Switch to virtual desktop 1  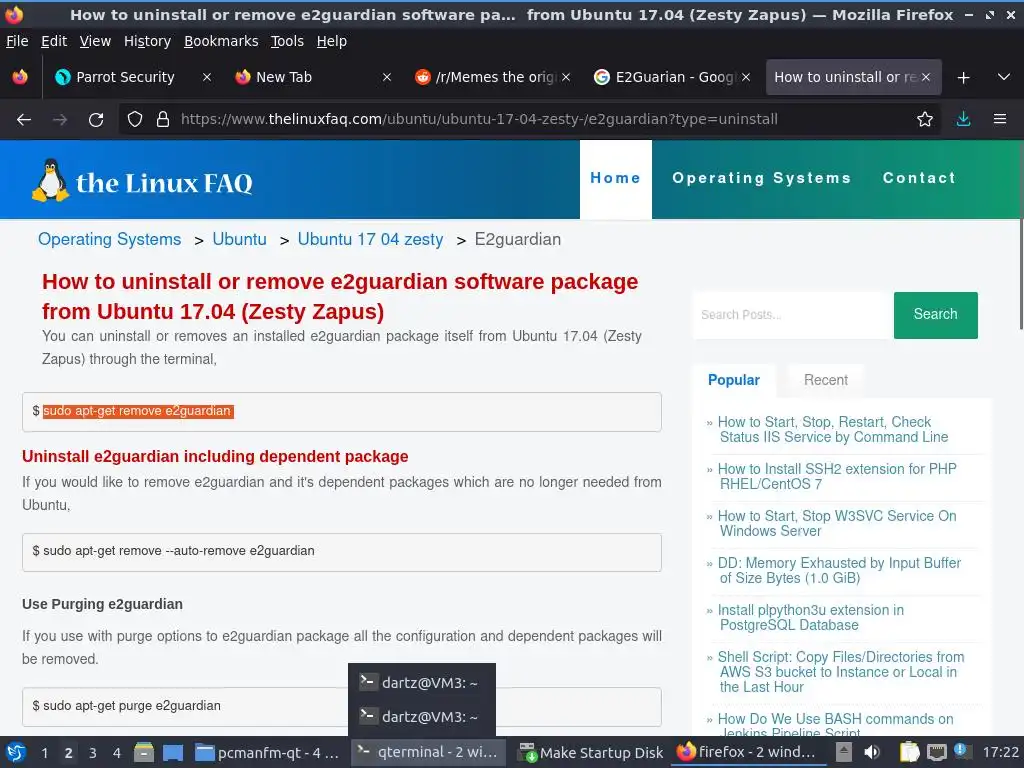click(44, 753)
